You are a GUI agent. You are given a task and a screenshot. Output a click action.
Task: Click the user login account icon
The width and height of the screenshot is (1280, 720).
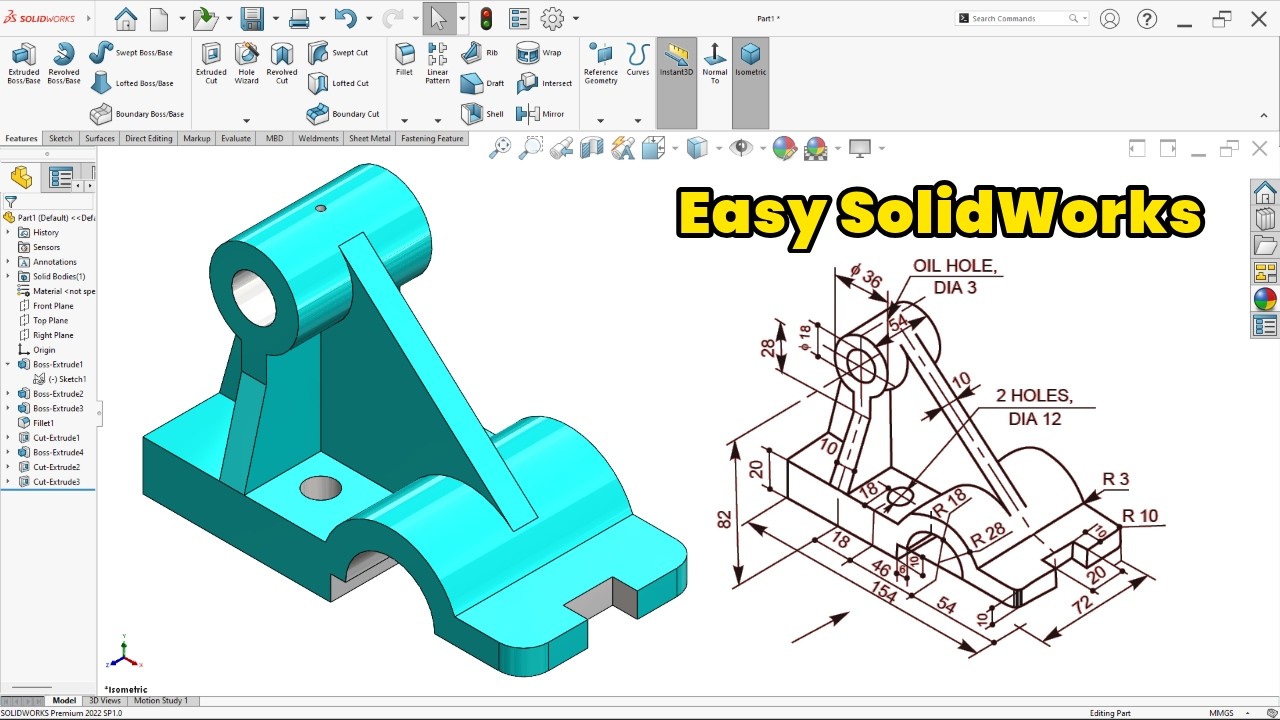tap(1109, 18)
